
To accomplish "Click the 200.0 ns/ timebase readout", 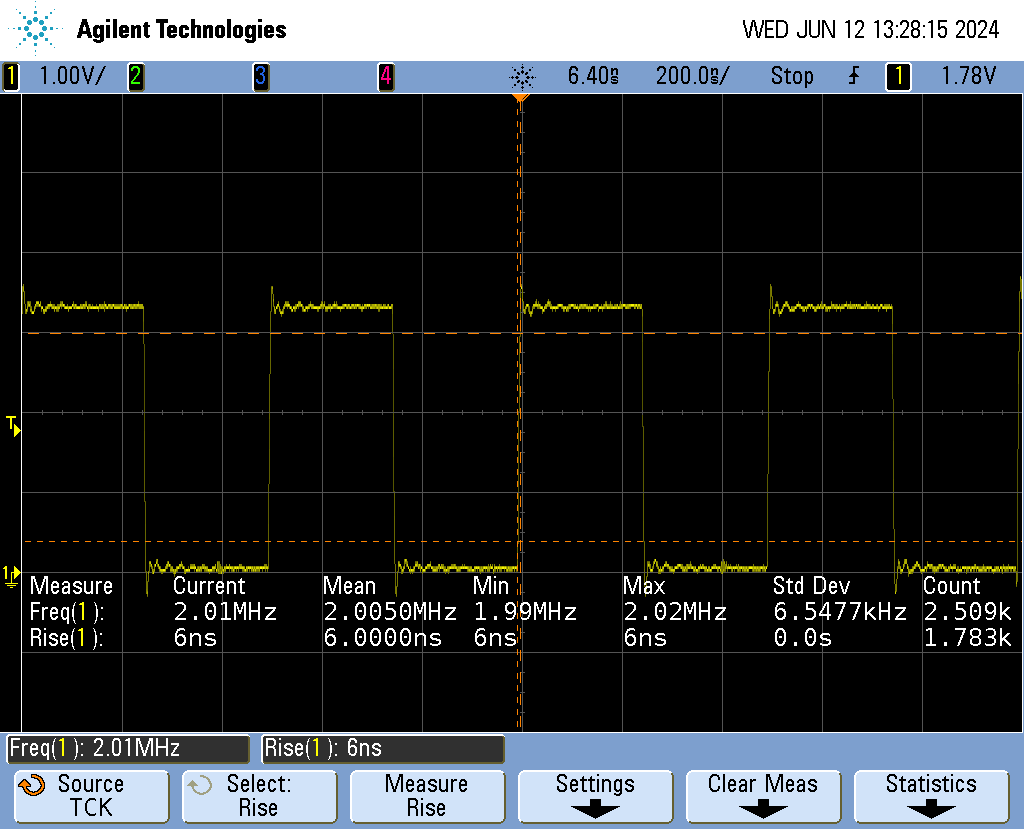I will 692,76.
